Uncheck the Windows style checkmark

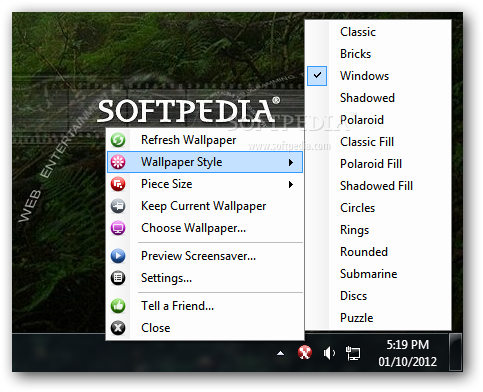tap(317, 76)
